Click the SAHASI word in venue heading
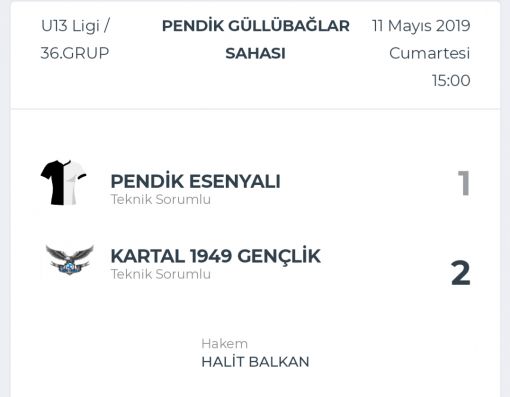This screenshot has height=397, width=510. 256,53
